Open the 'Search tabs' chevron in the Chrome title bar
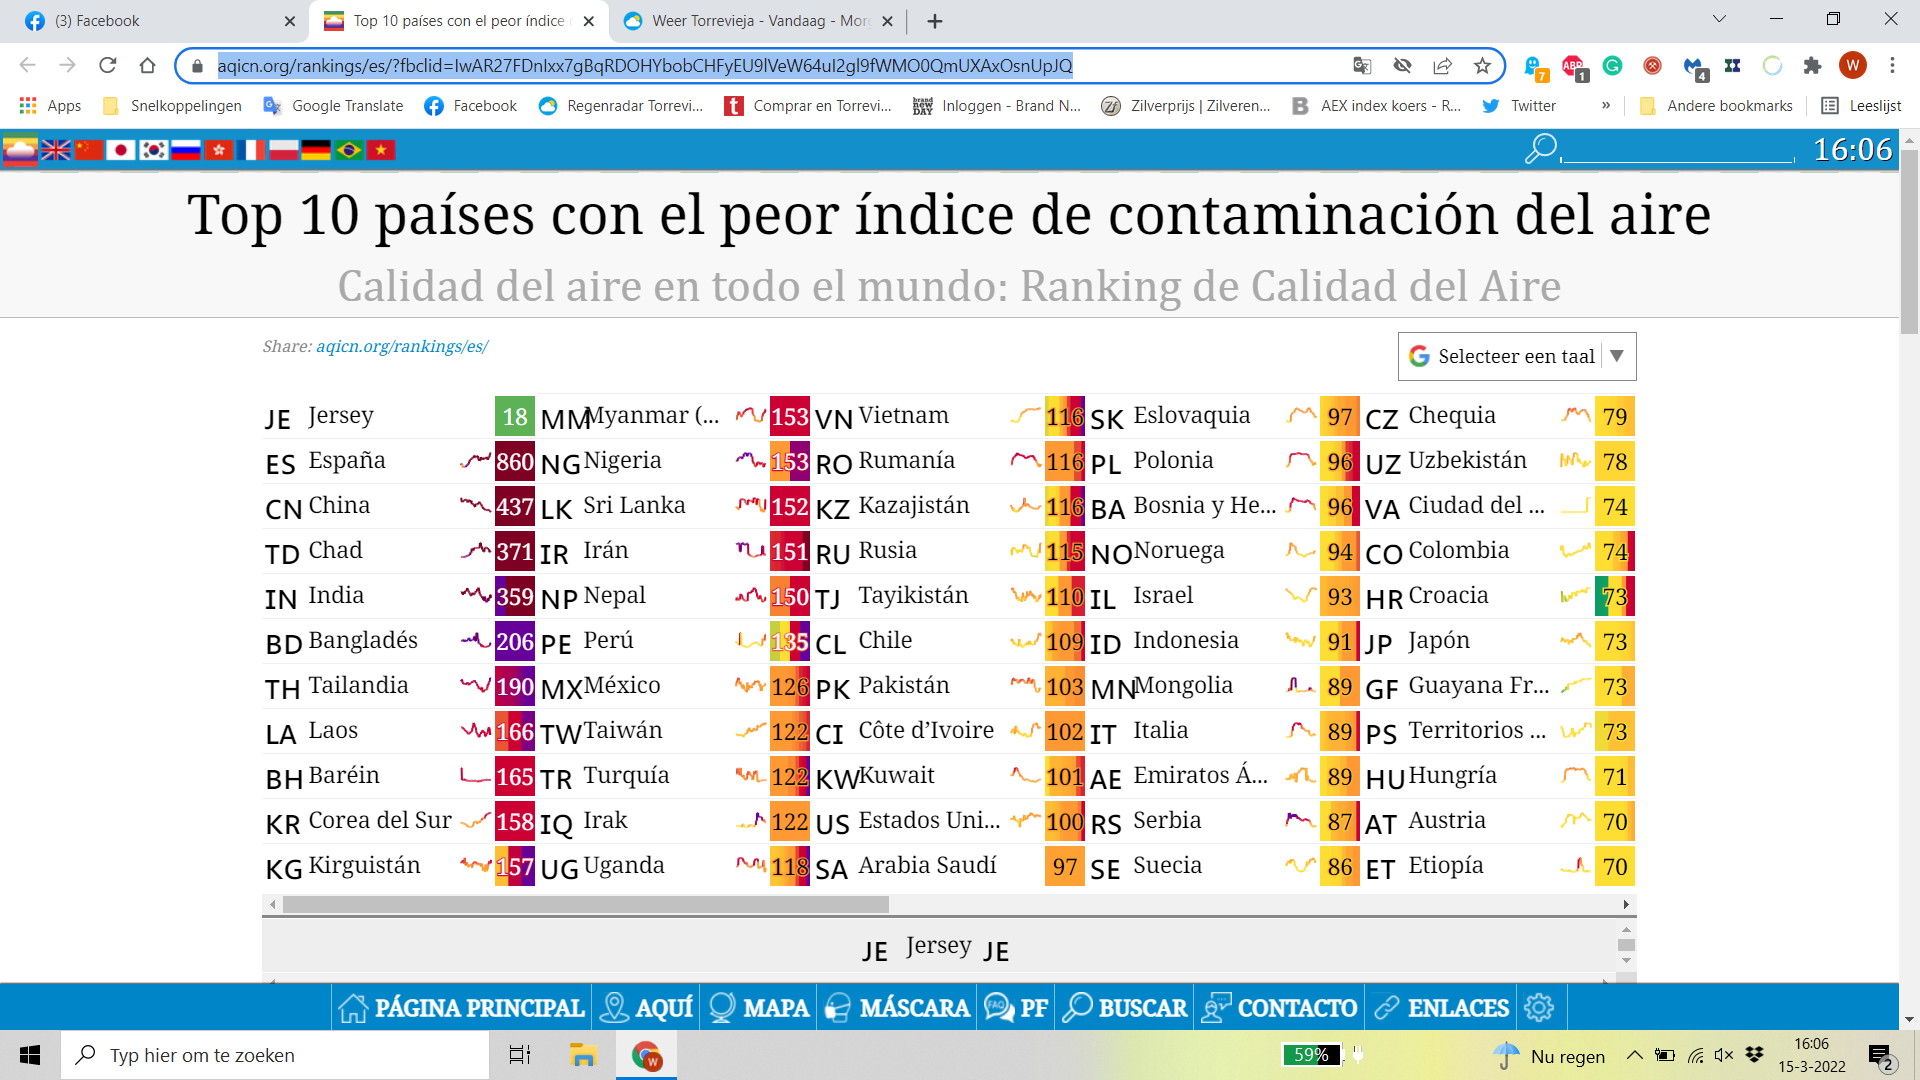This screenshot has width=1920, height=1080. (1719, 19)
